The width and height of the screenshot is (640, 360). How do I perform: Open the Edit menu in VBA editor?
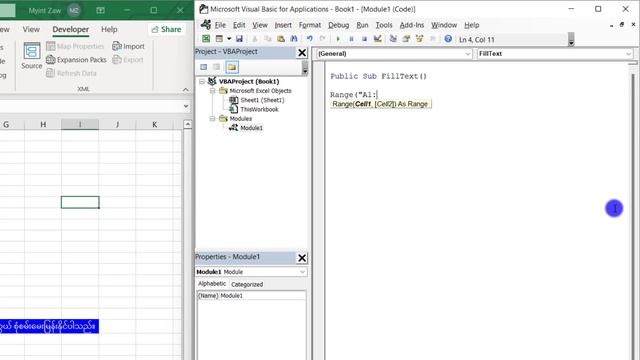(x=239, y=25)
